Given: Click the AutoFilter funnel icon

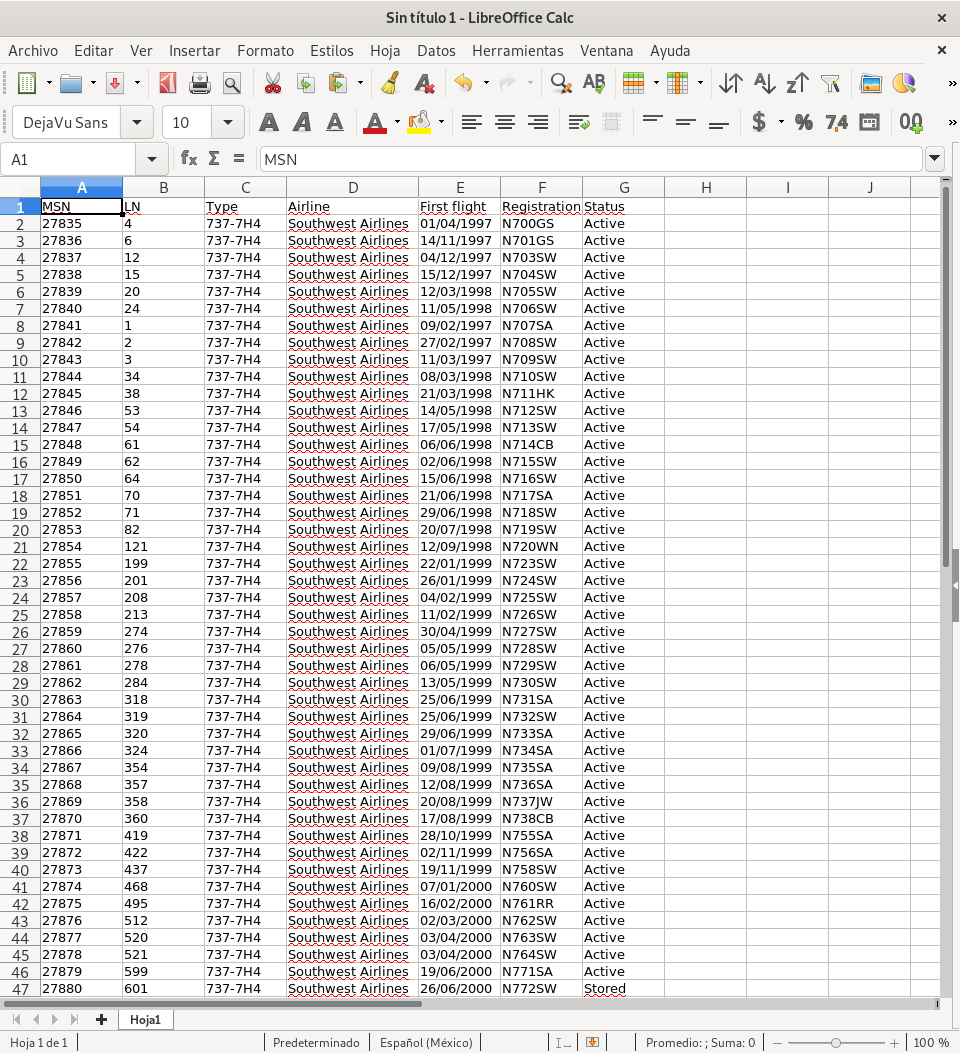Looking at the screenshot, I should point(829,84).
